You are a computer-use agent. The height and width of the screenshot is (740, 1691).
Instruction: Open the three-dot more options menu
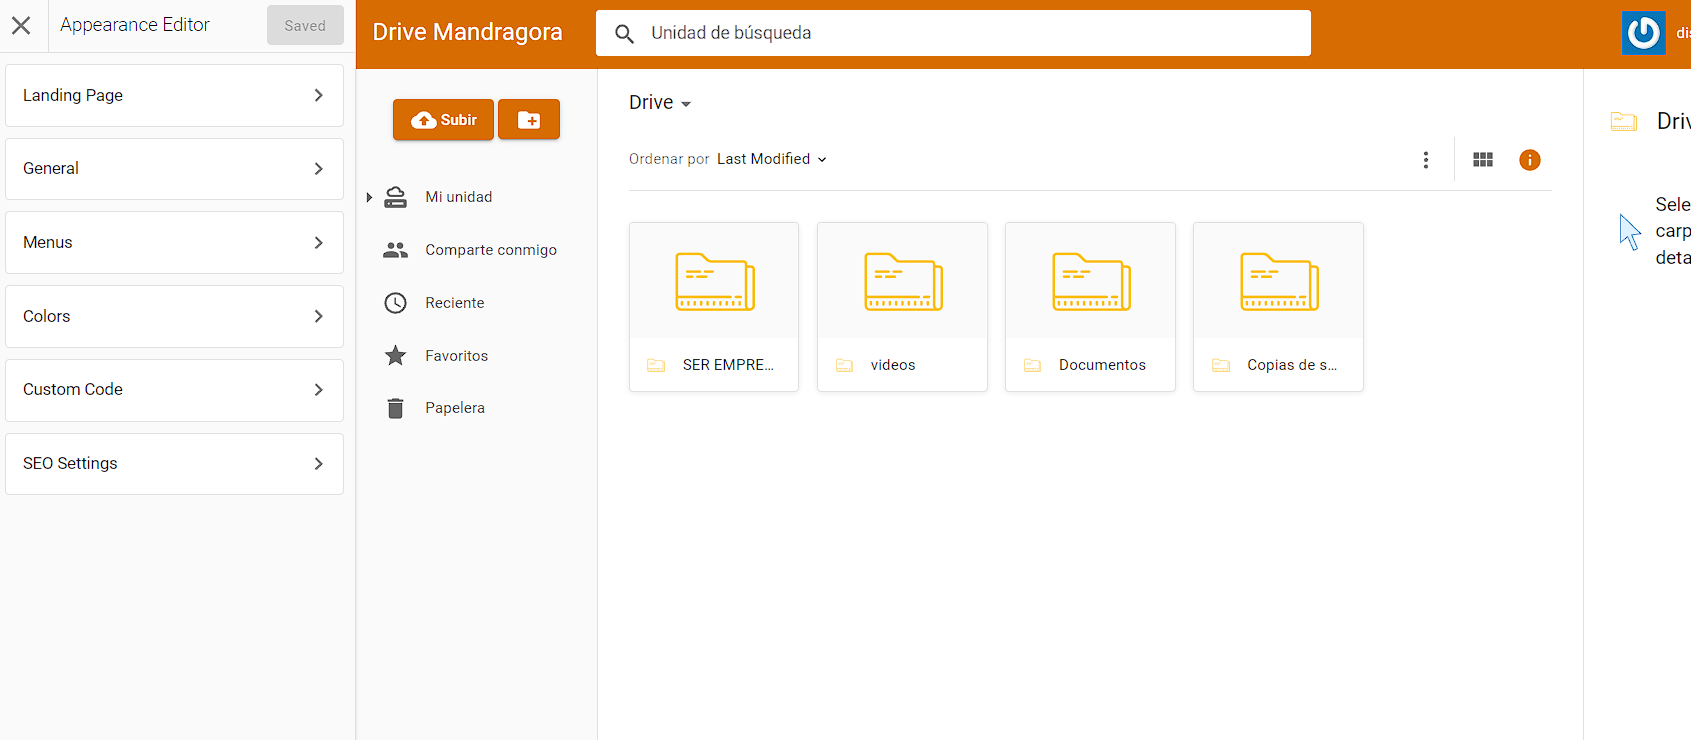coord(1425,160)
